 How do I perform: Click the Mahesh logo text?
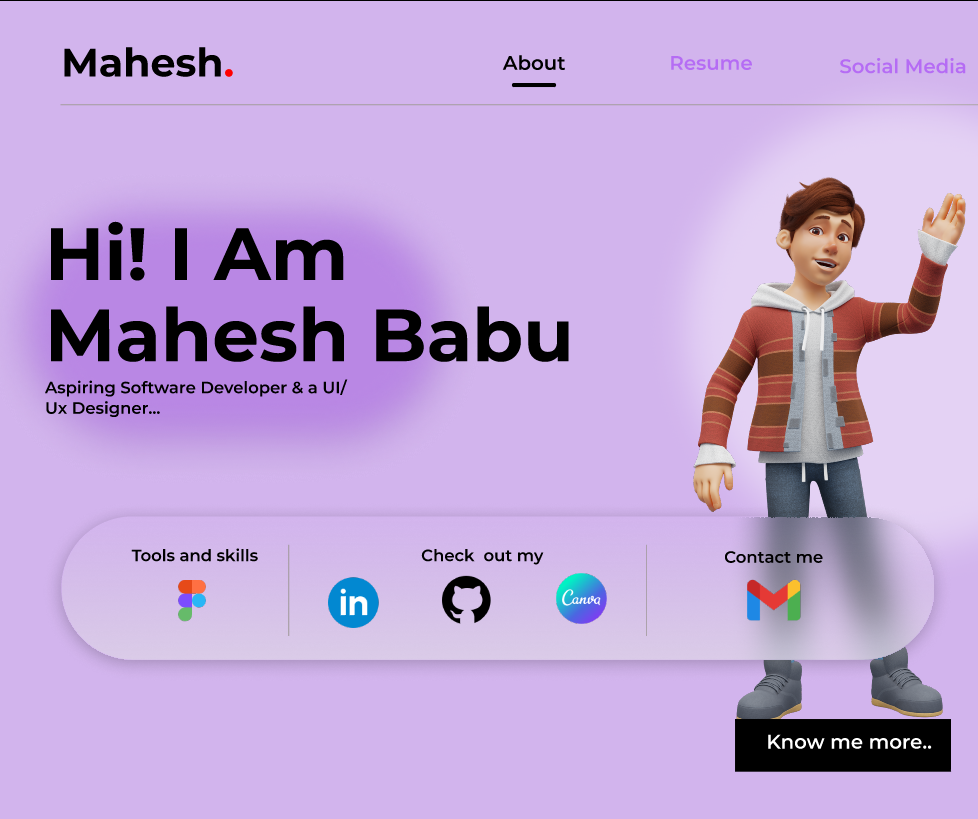pos(148,63)
